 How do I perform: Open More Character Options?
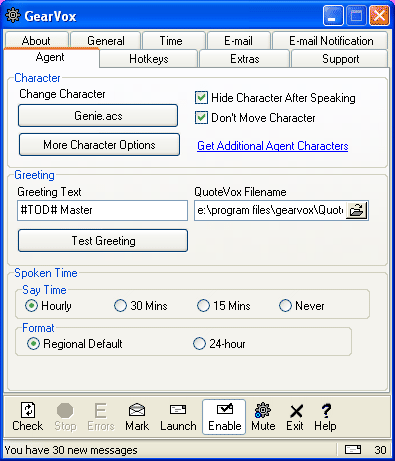[x=99, y=145]
